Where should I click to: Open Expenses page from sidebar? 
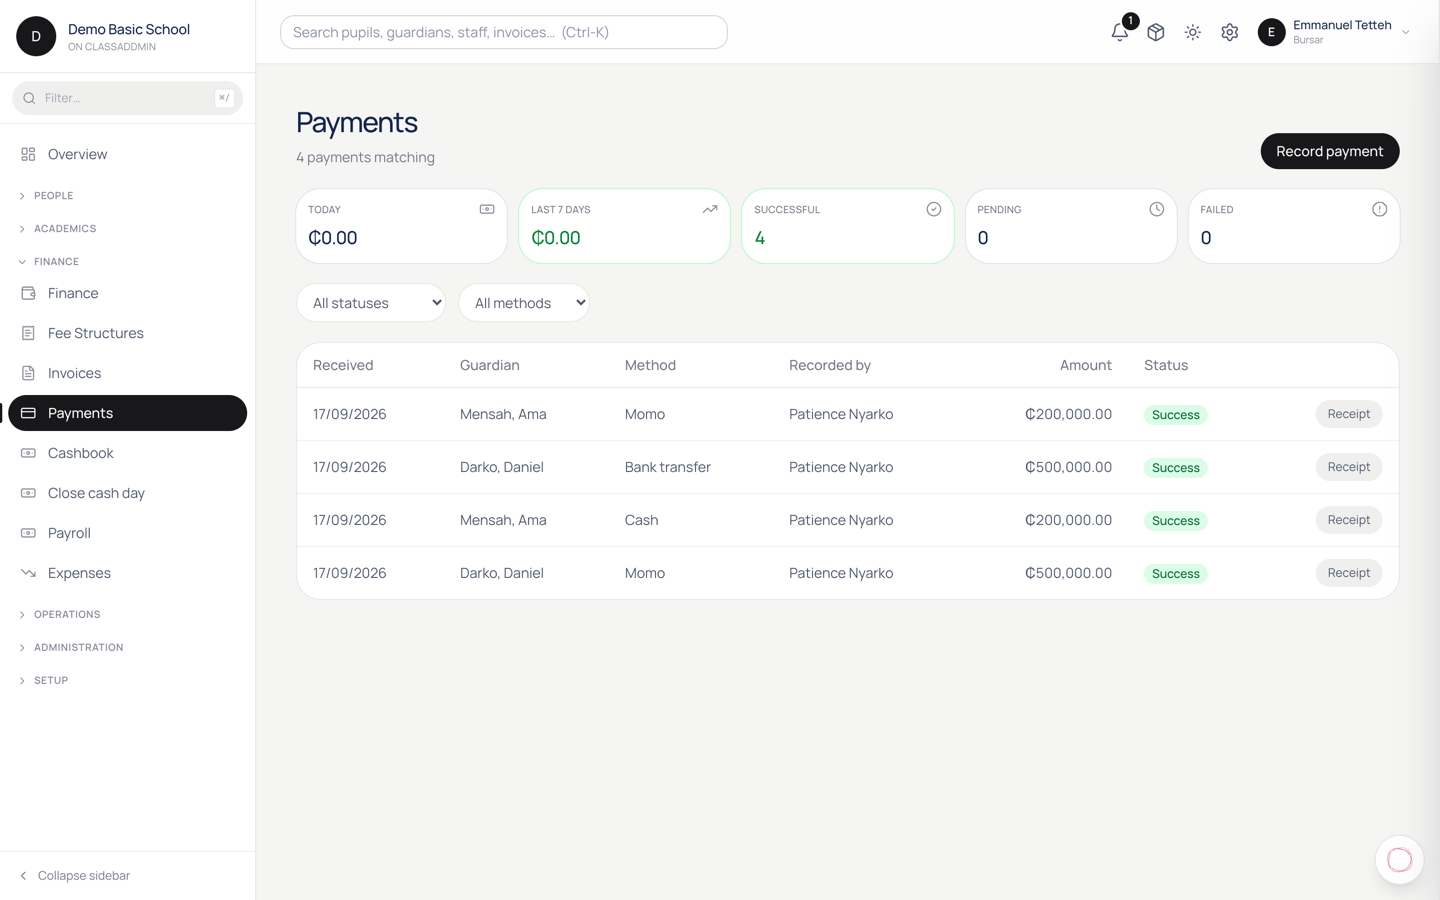(127, 573)
